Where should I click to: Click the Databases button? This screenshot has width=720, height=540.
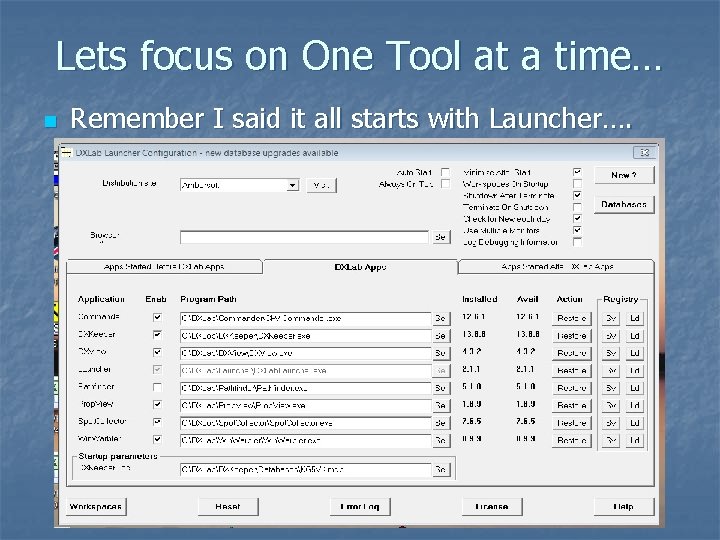point(624,204)
